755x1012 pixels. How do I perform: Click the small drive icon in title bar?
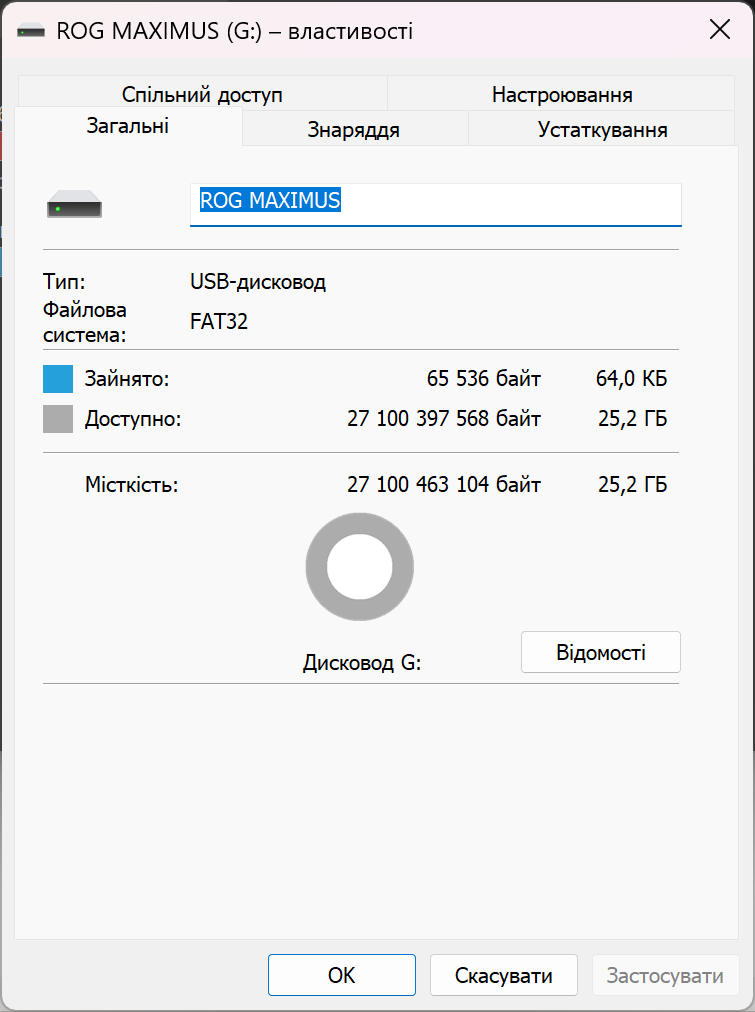[x=32, y=31]
